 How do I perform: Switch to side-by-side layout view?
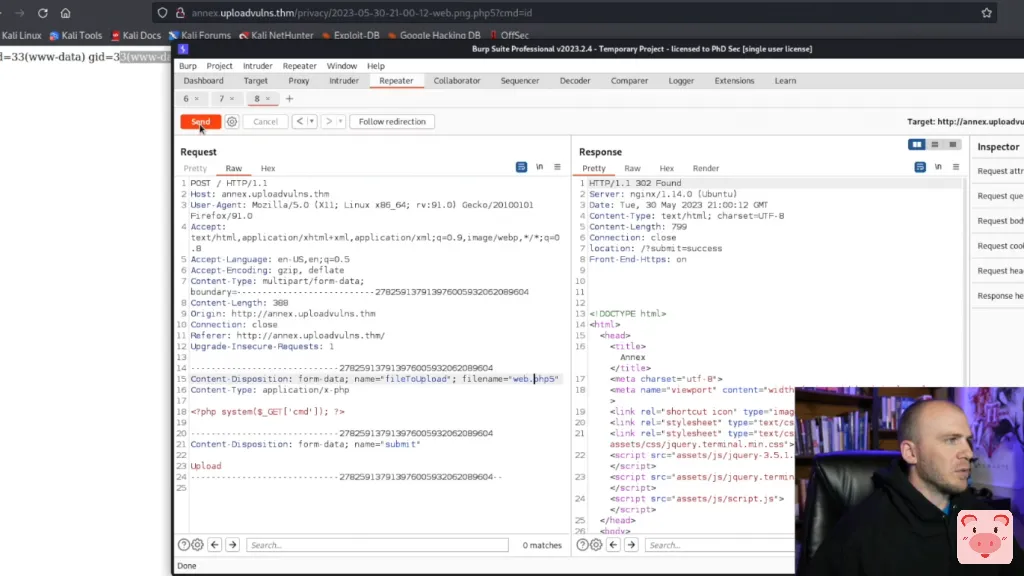pos(916,145)
